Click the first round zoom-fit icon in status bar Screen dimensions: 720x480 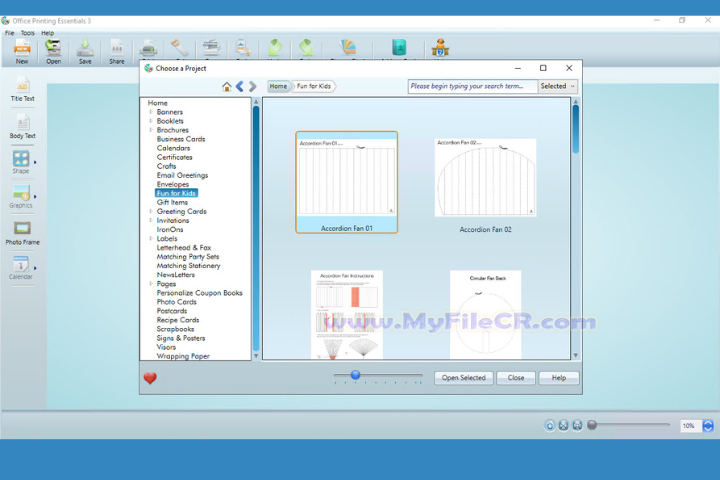pyautogui.click(x=550, y=425)
